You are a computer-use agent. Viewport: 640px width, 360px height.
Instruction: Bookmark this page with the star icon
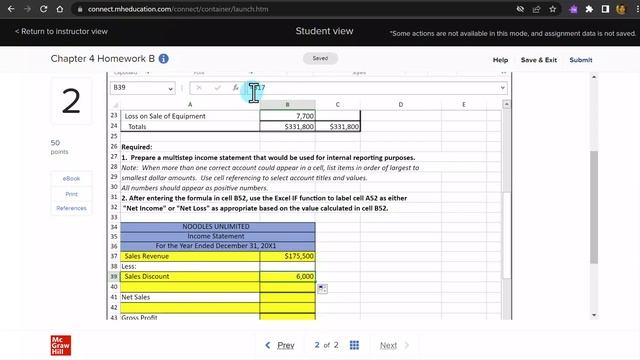(x=553, y=9)
